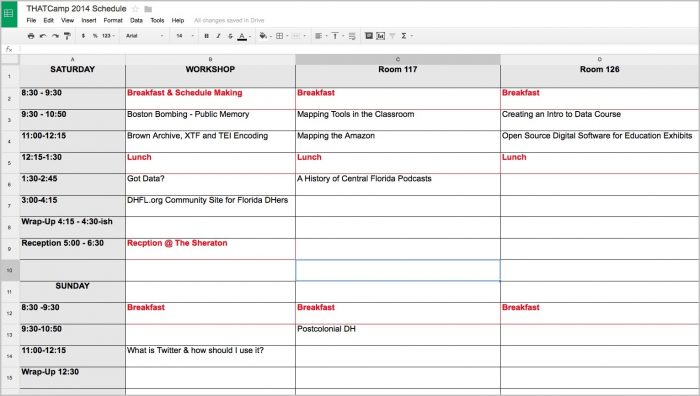Viewport: 700px width, 396px height.
Task: Open the fill color bucket
Action: pos(265,36)
